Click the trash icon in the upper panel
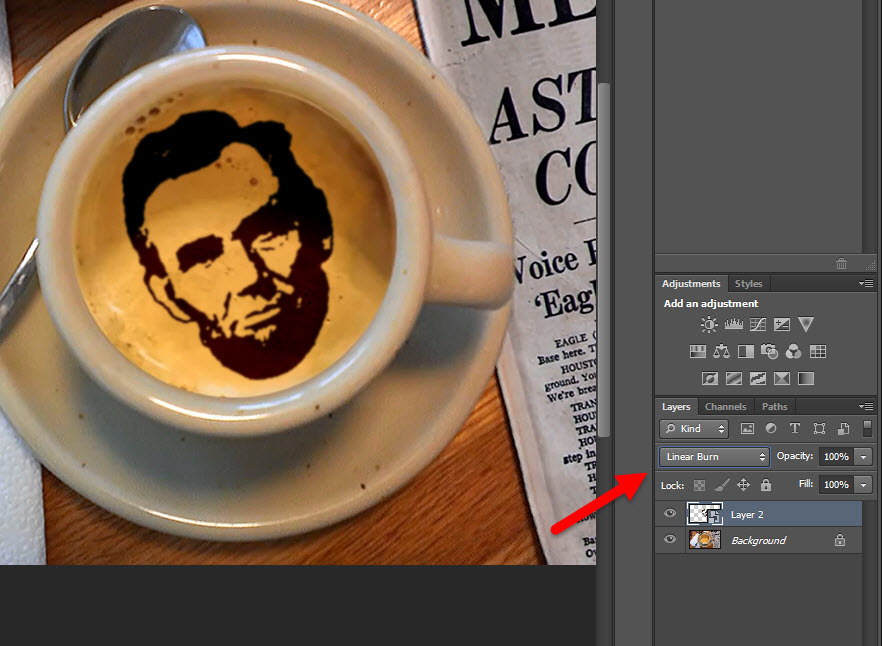Image resolution: width=882 pixels, height=646 pixels. (x=841, y=264)
